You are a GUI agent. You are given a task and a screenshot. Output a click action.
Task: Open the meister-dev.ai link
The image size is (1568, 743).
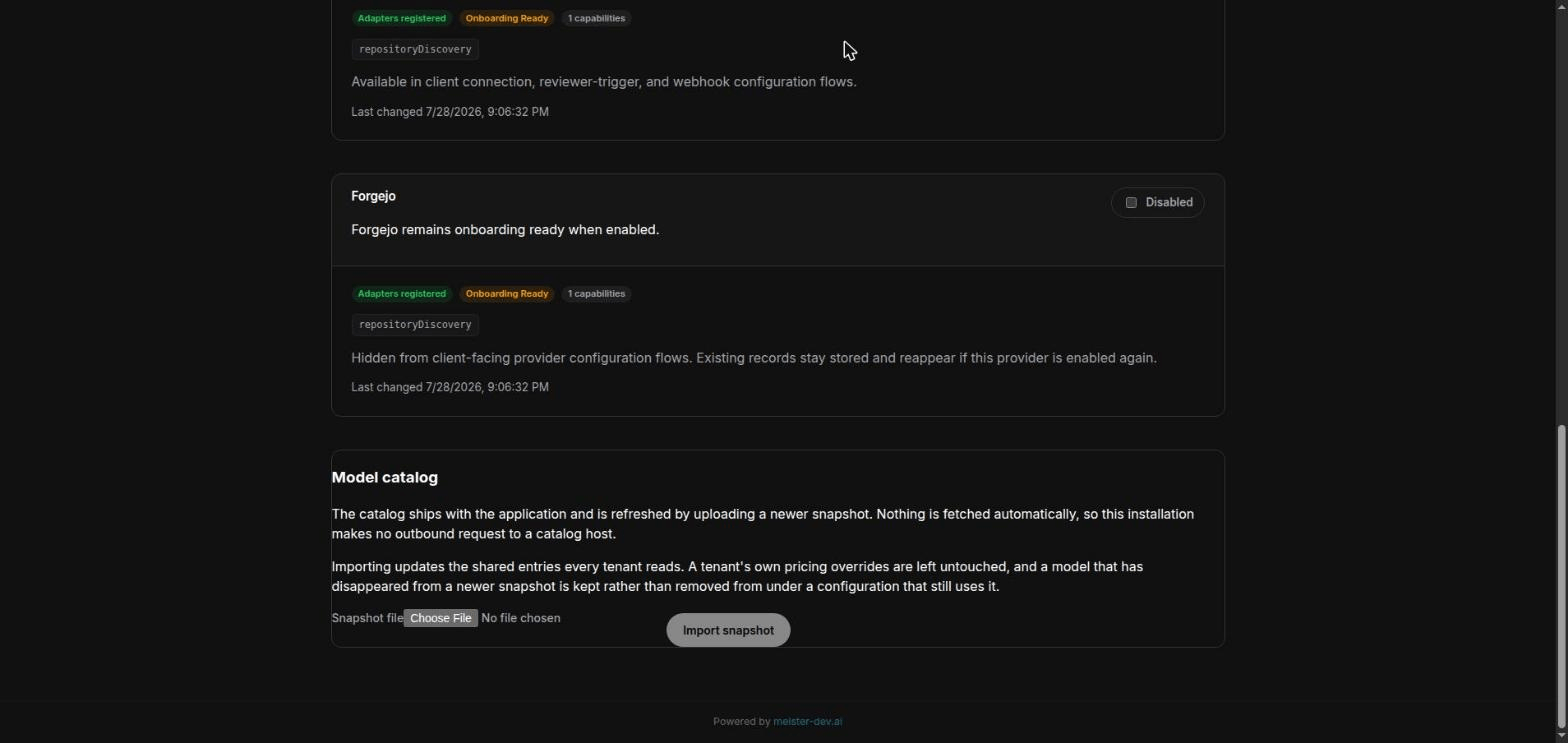coord(807,721)
